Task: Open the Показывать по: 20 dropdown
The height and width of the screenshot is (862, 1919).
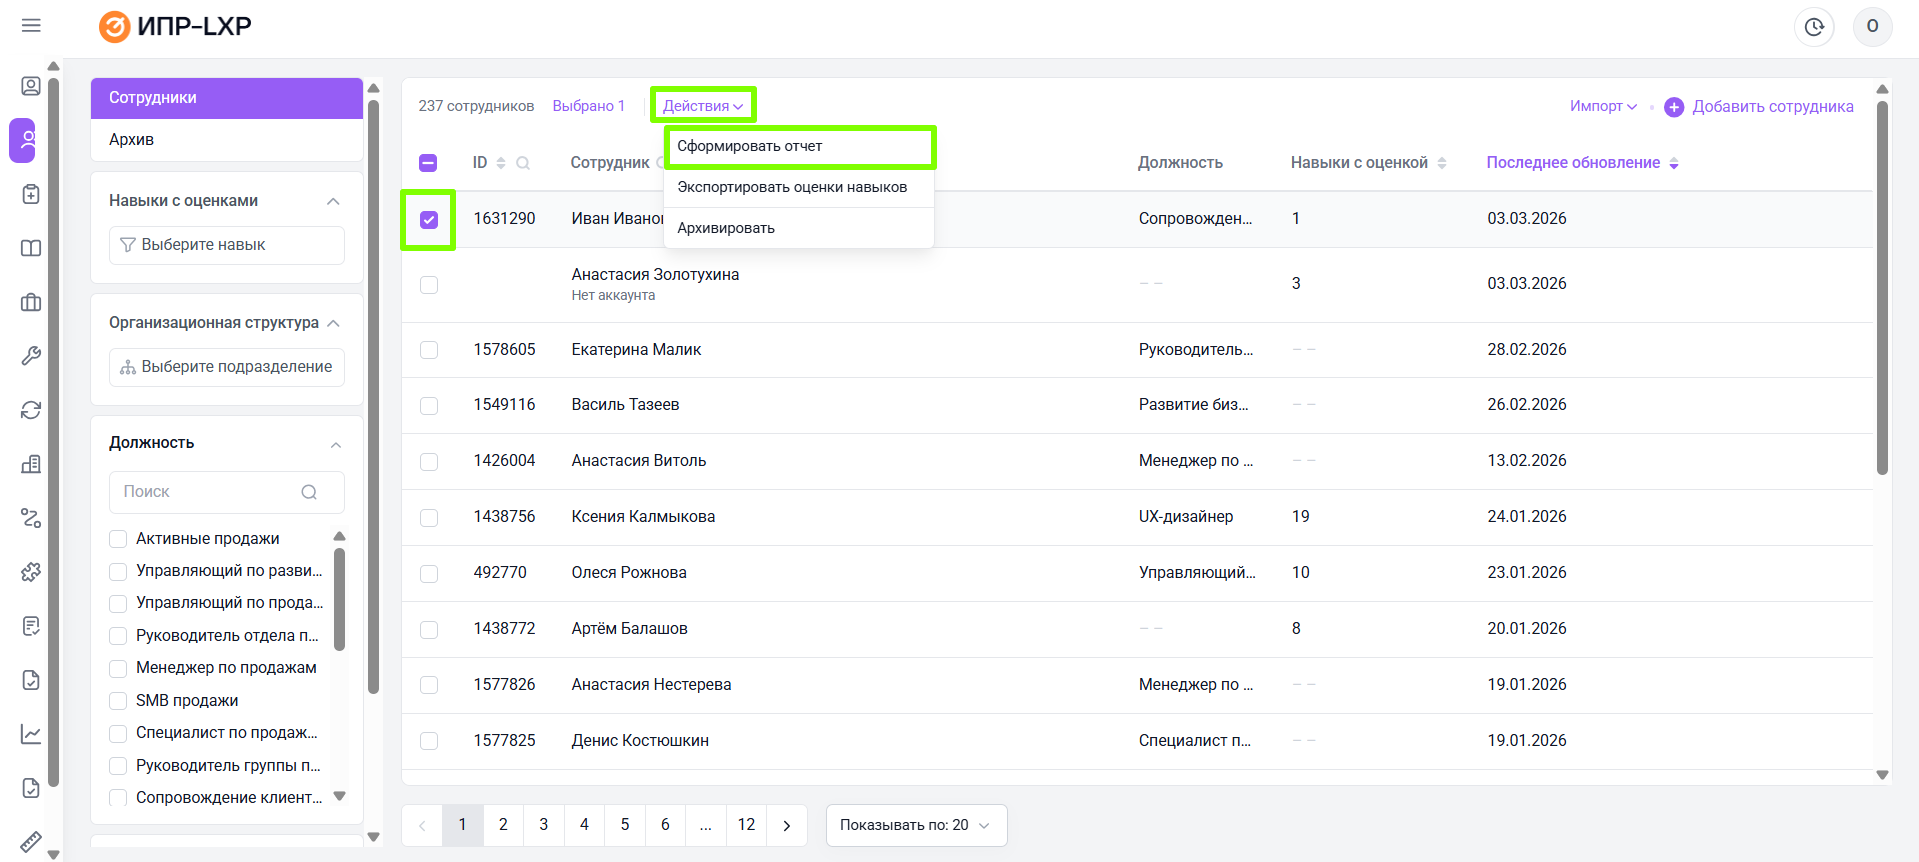Action: pyautogui.click(x=915, y=825)
